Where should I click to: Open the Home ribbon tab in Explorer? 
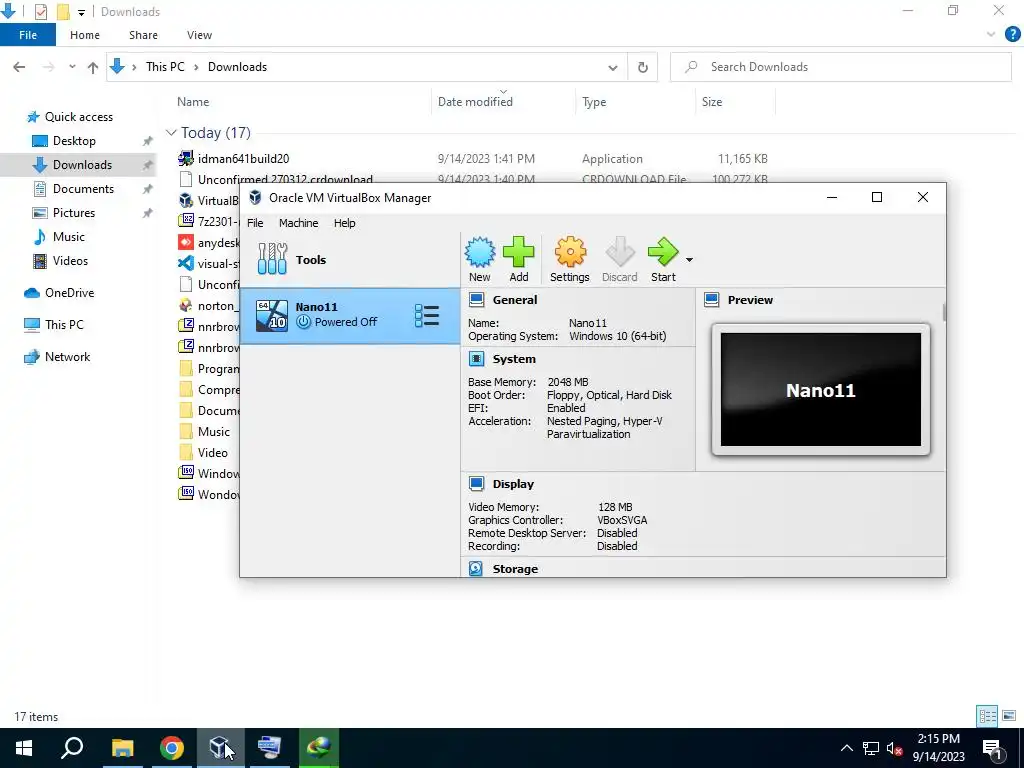85,35
